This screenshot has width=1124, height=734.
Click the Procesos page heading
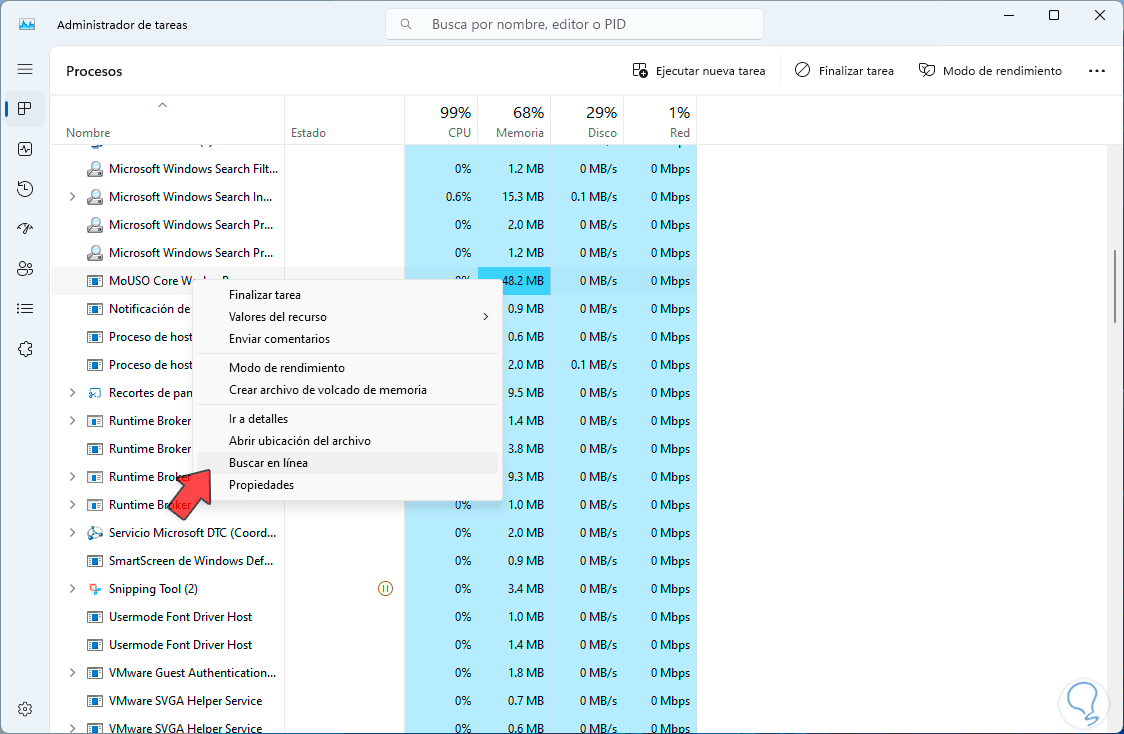tap(94, 71)
